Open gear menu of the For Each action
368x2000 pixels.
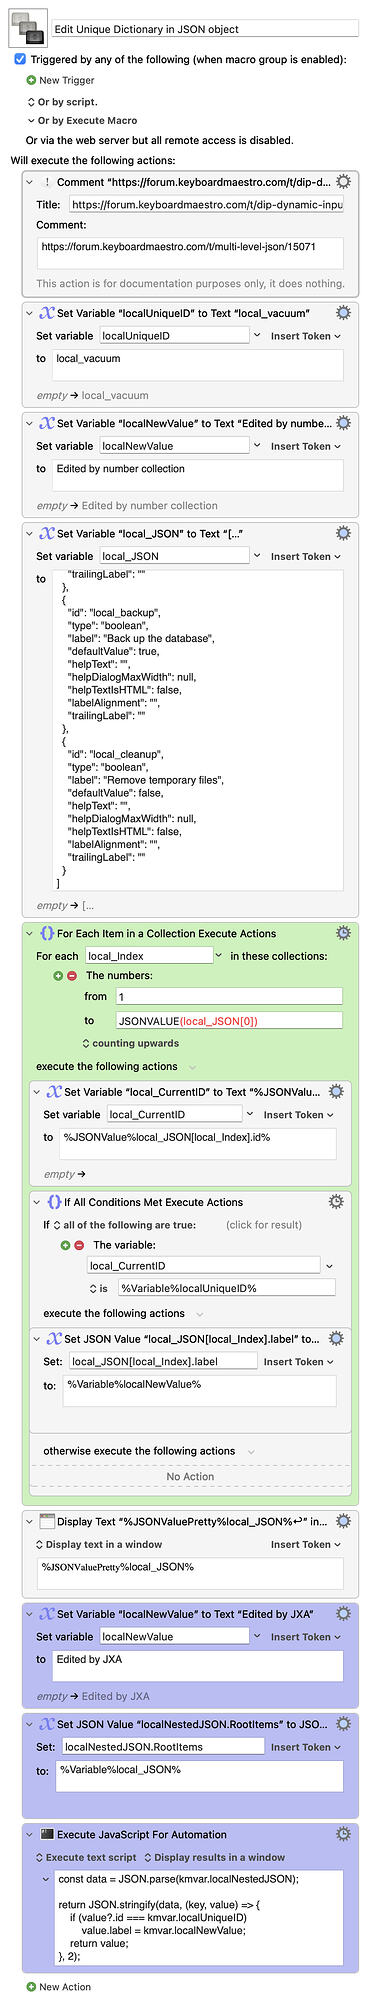[343, 933]
